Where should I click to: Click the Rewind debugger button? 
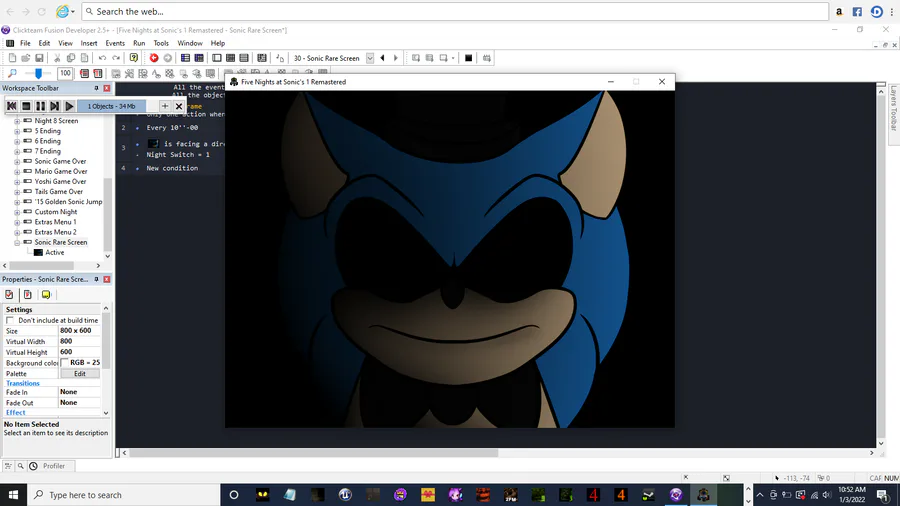click(11, 106)
